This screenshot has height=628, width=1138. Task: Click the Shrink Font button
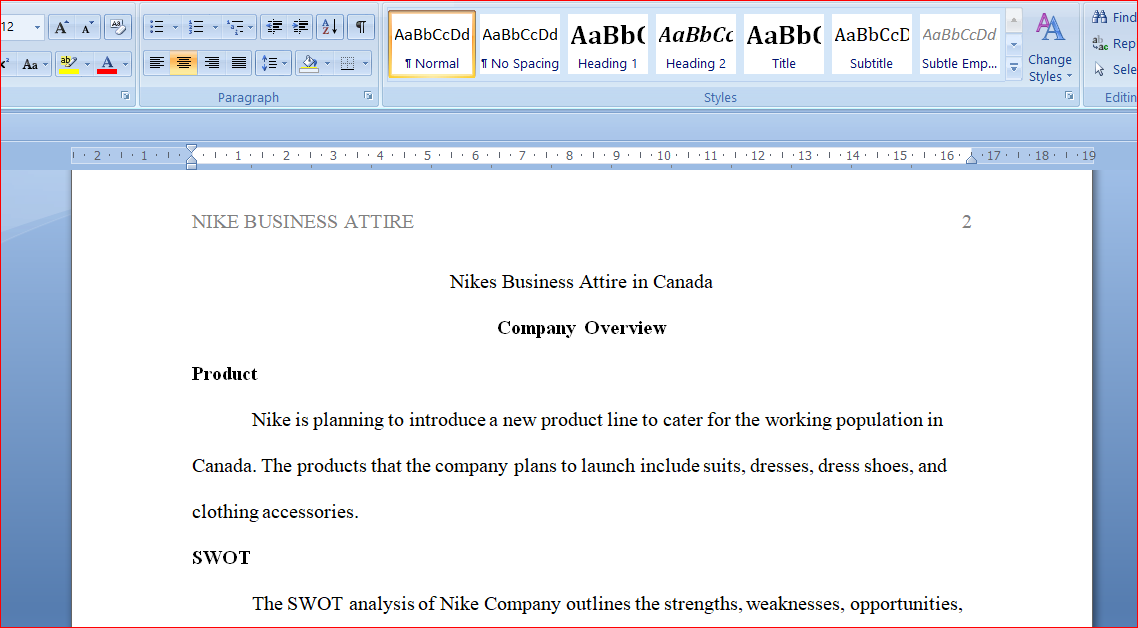pyautogui.click(x=87, y=28)
